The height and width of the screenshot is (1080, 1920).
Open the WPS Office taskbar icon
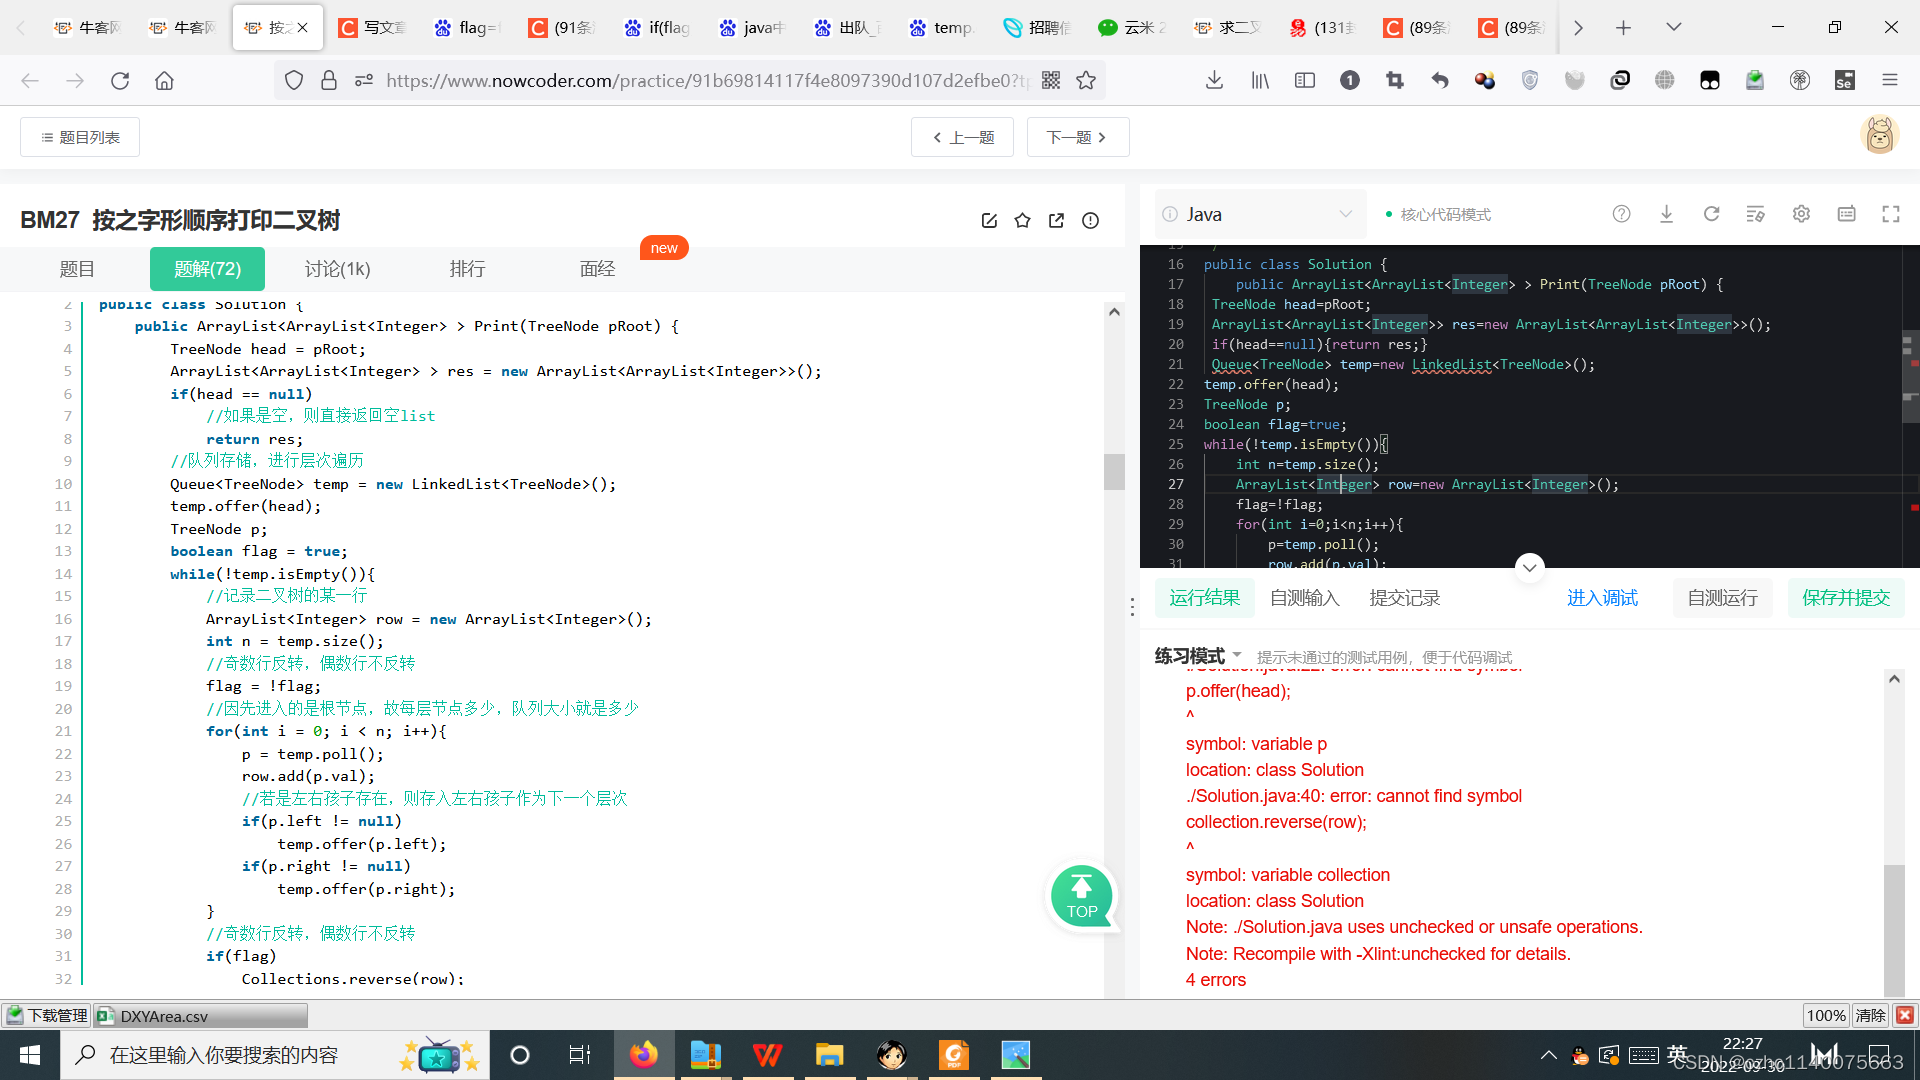tap(767, 1055)
